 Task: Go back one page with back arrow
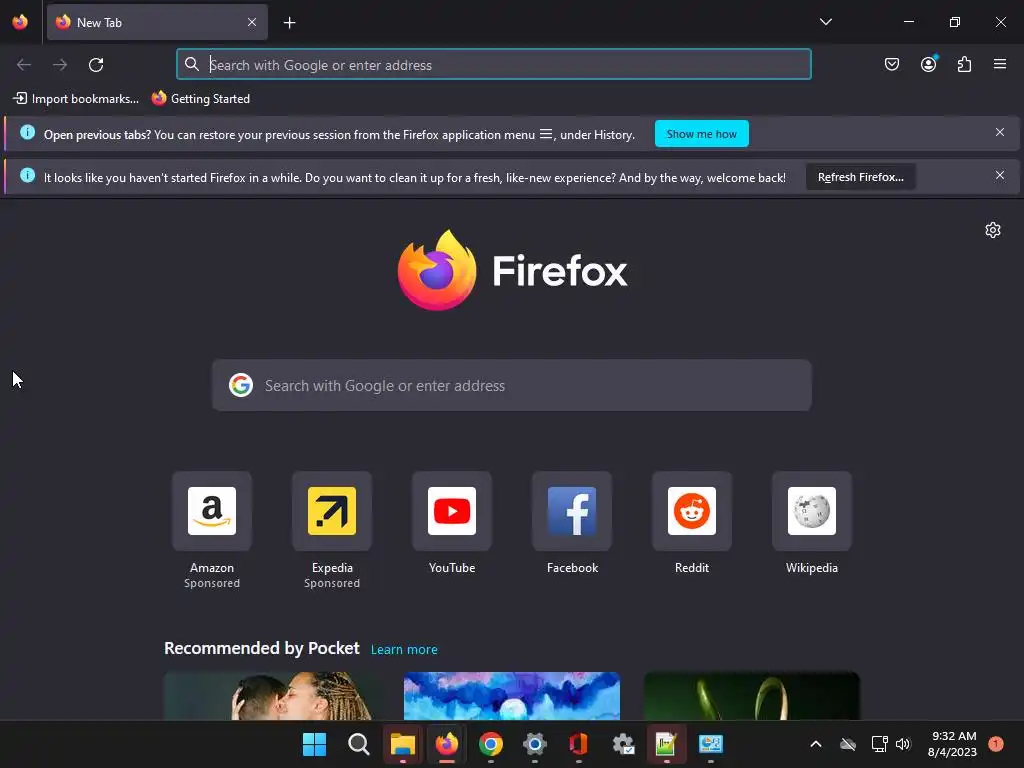coord(24,65)
